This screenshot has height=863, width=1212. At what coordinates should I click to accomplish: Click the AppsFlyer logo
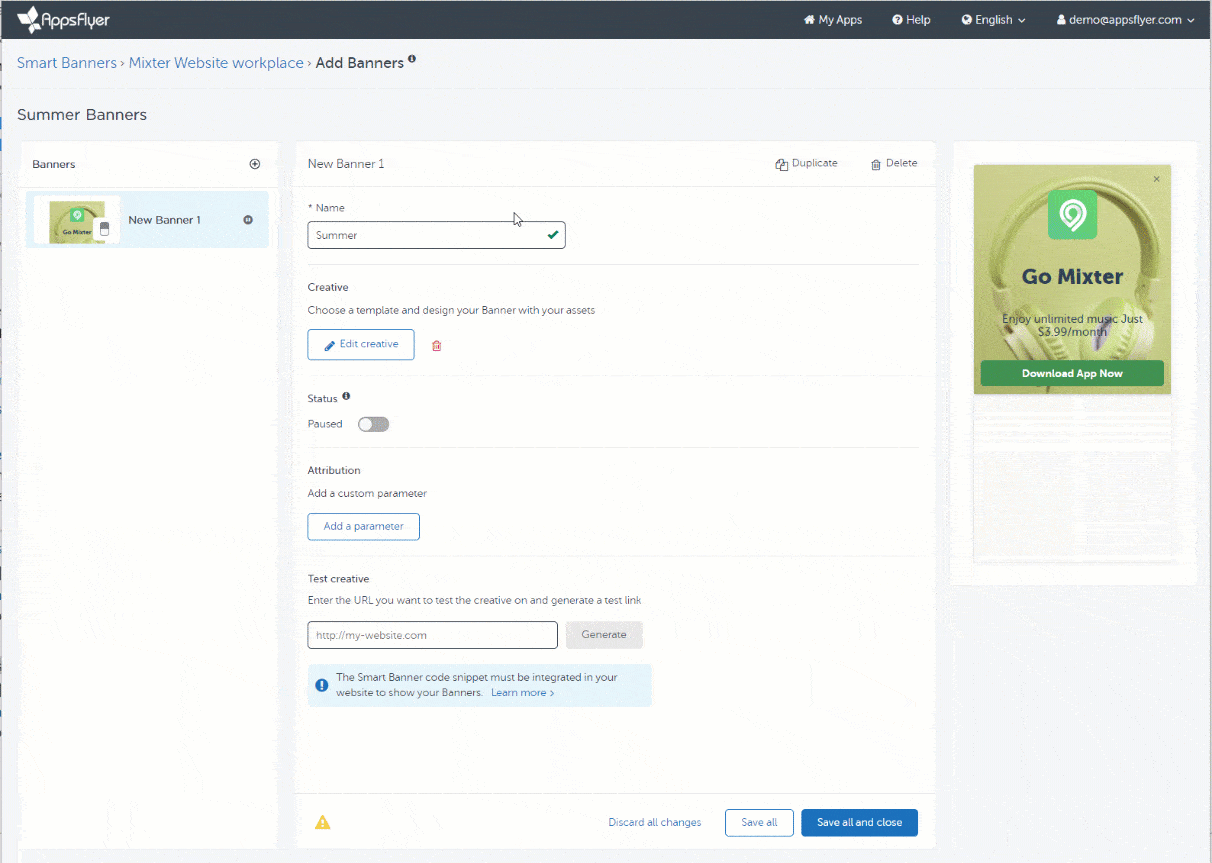(63, 19)
